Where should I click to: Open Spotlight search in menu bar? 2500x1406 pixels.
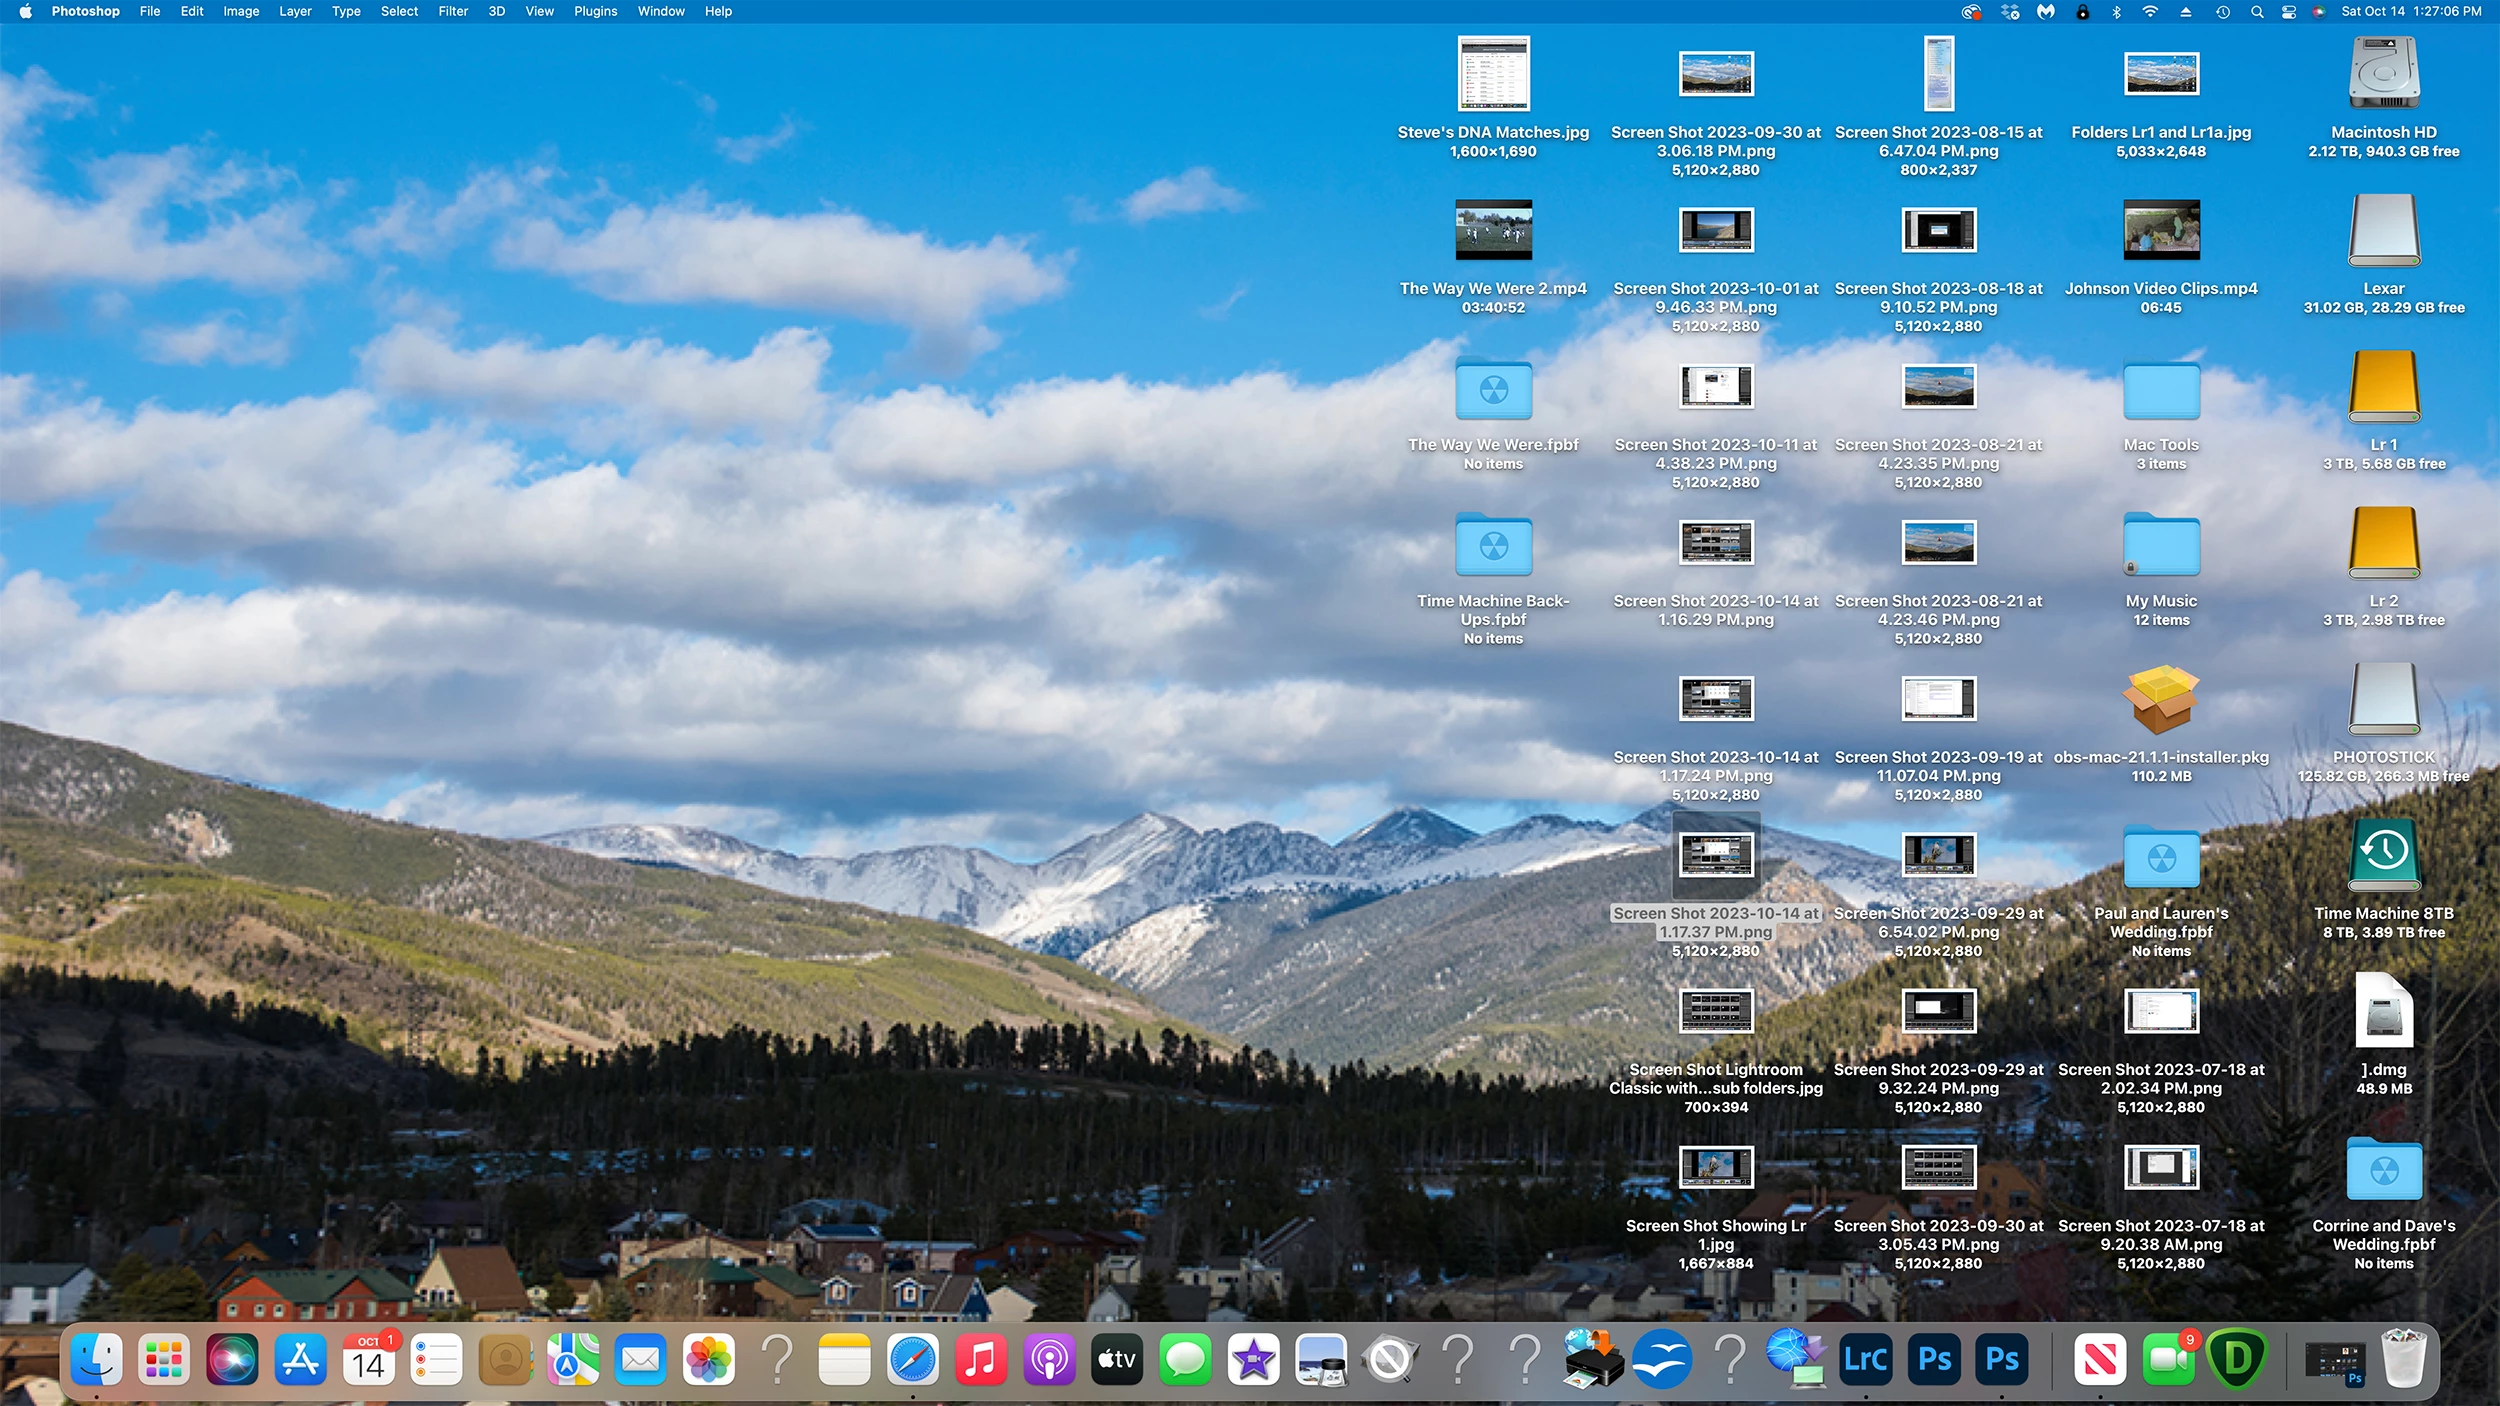2257,12
